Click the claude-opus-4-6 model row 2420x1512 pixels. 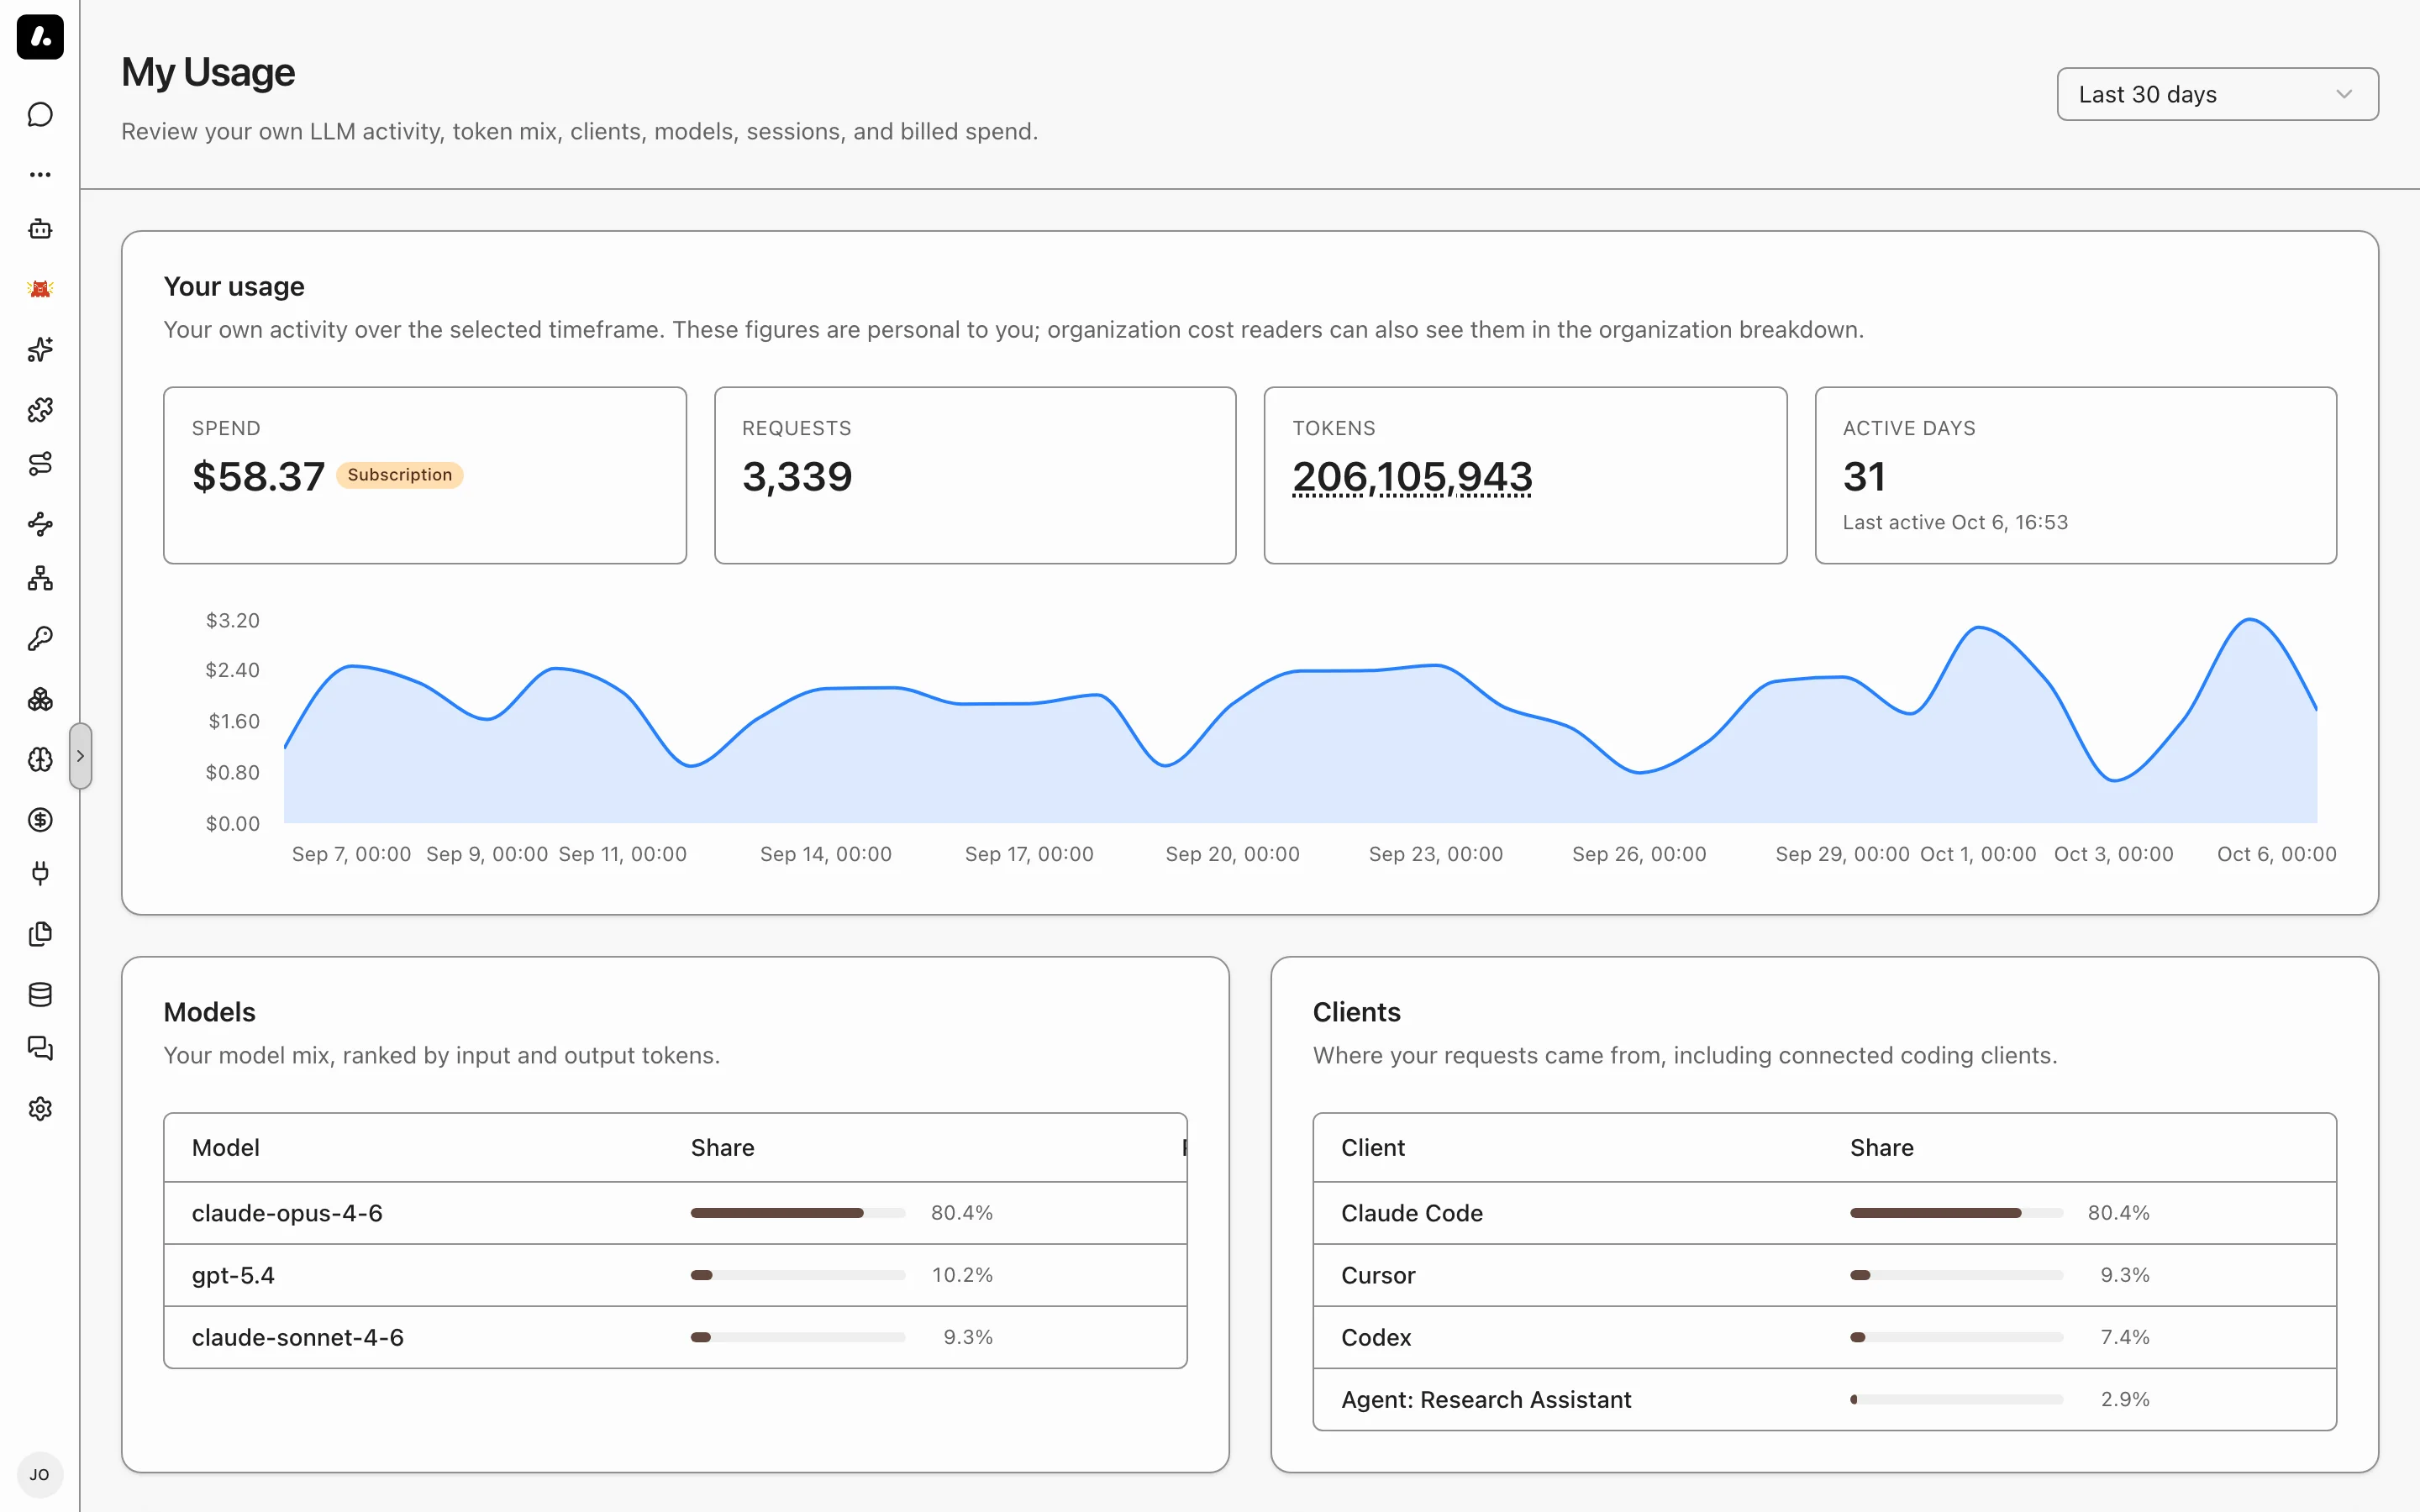675,1213
